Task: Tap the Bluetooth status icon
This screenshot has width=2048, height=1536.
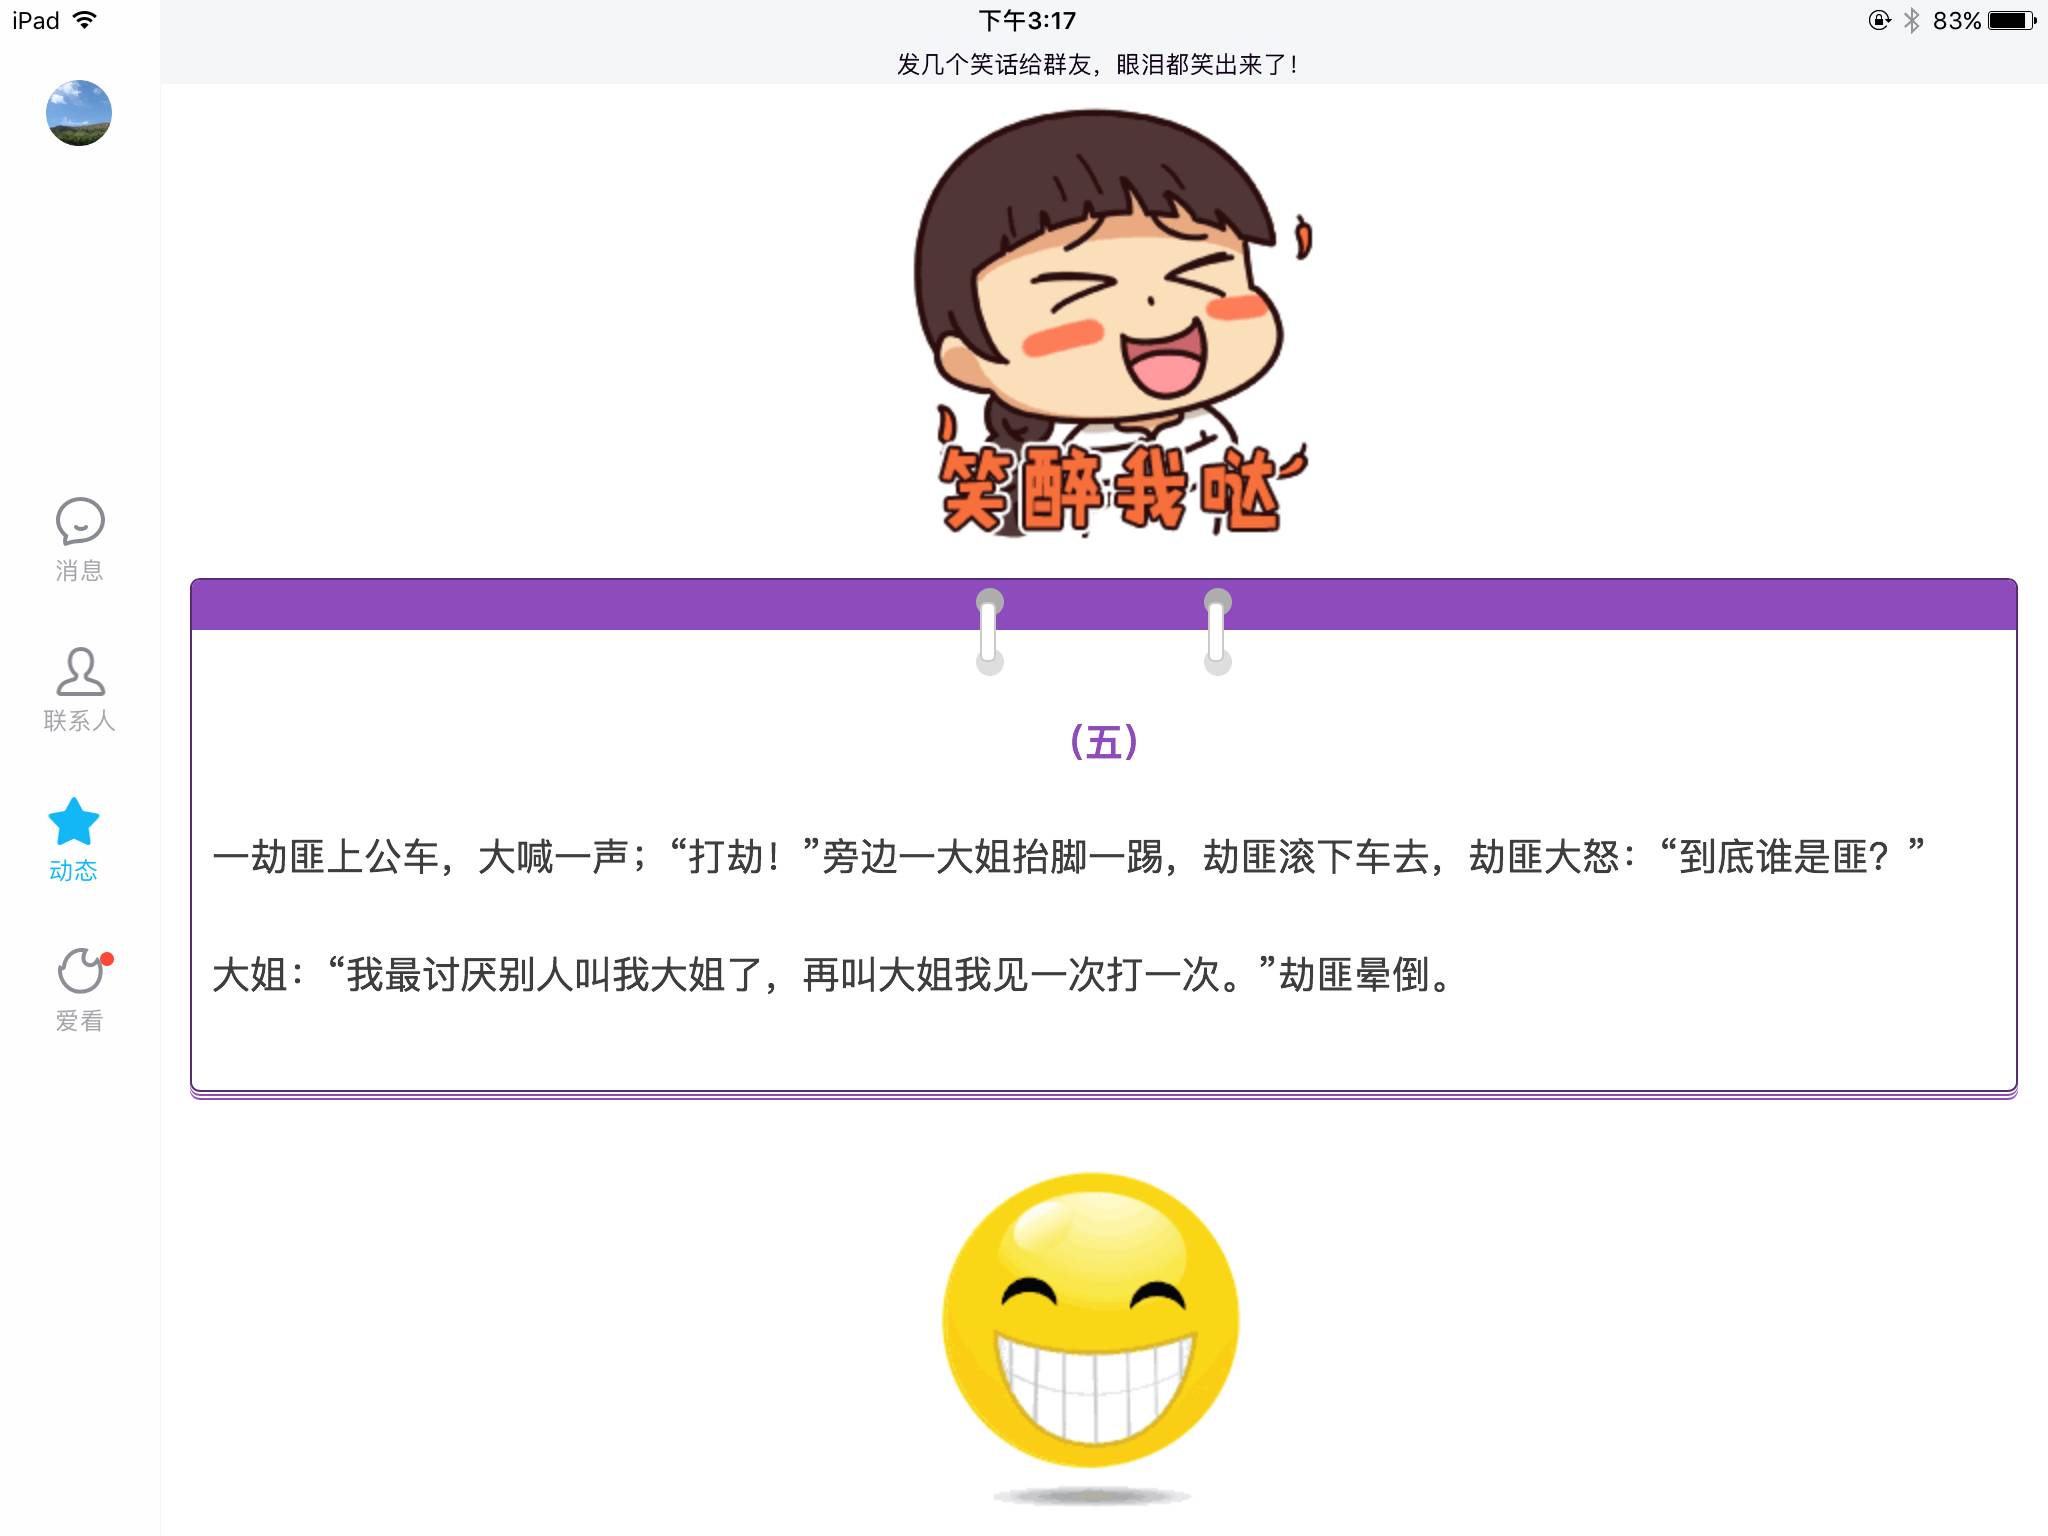Action: [x=1911, y=20]
